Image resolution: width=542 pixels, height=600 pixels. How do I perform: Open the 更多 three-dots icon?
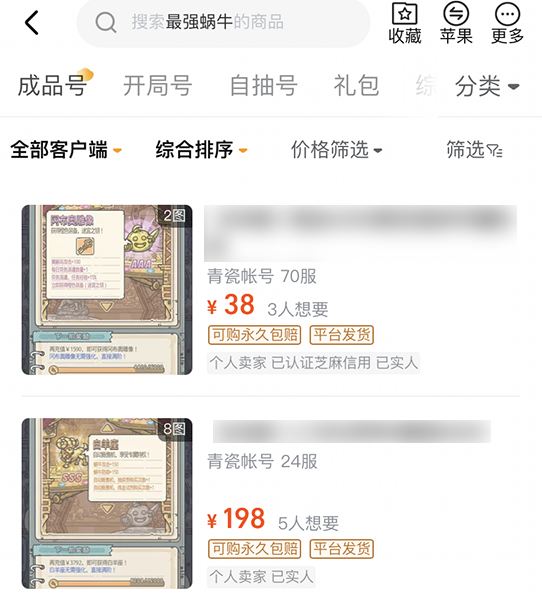[x=507, y=14]
